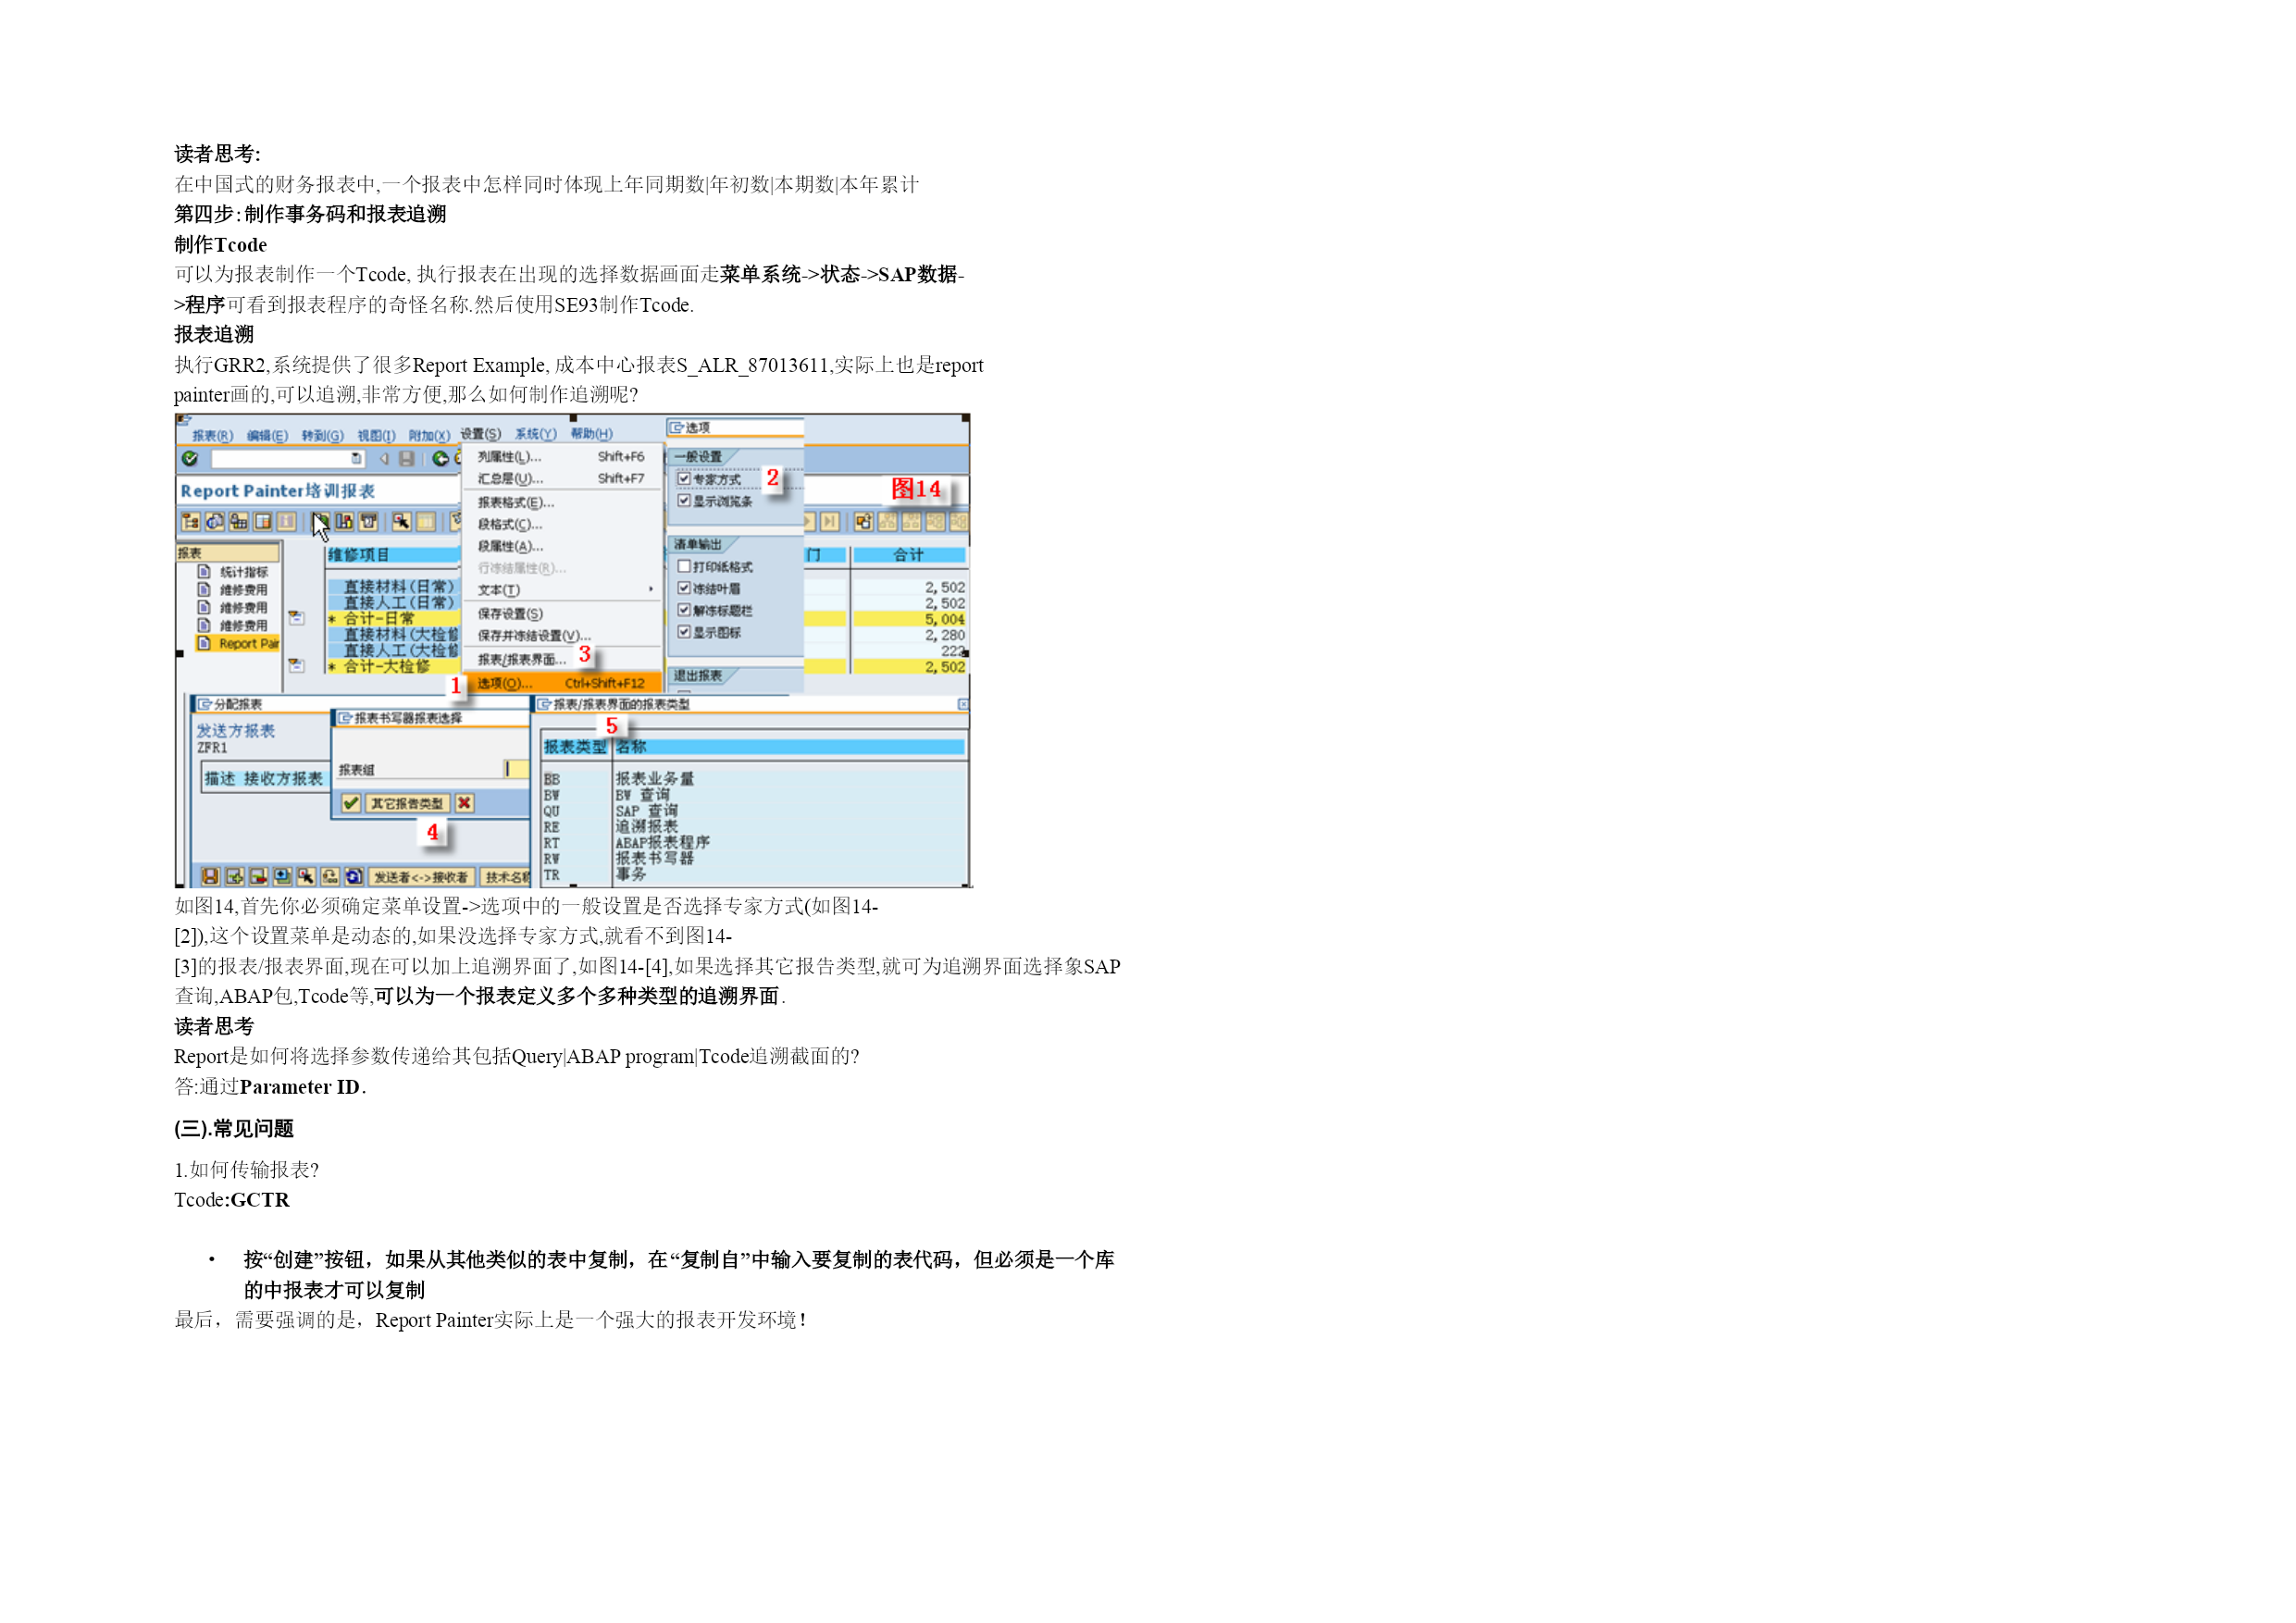Expand the 文本(T) submenu arrow
Screen dimensions: 2296x1623
(651, 589)
